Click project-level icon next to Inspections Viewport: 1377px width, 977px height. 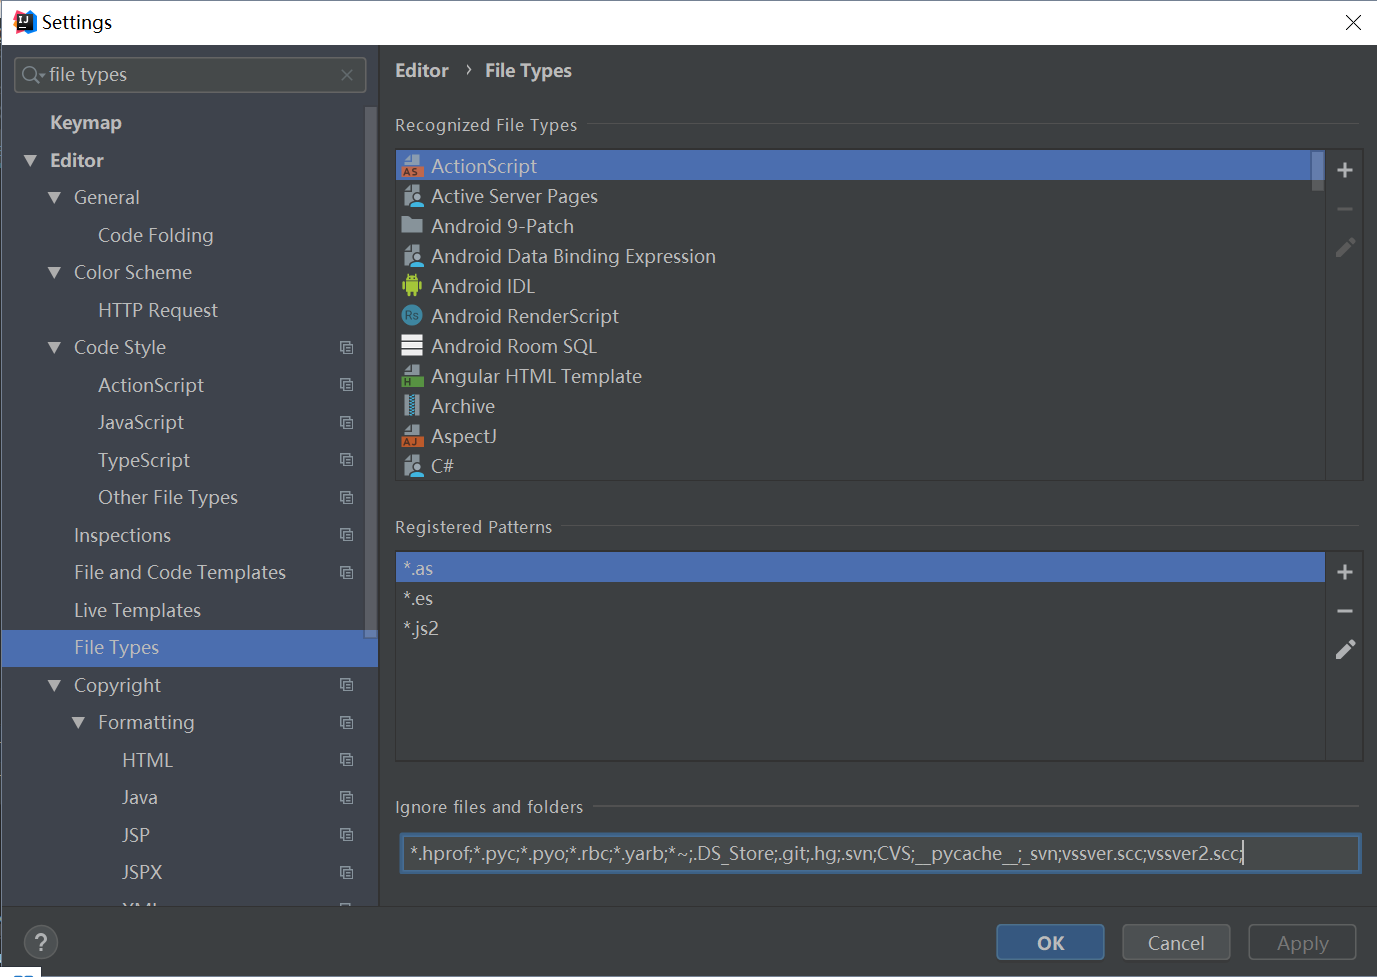(x=346, y=535)
